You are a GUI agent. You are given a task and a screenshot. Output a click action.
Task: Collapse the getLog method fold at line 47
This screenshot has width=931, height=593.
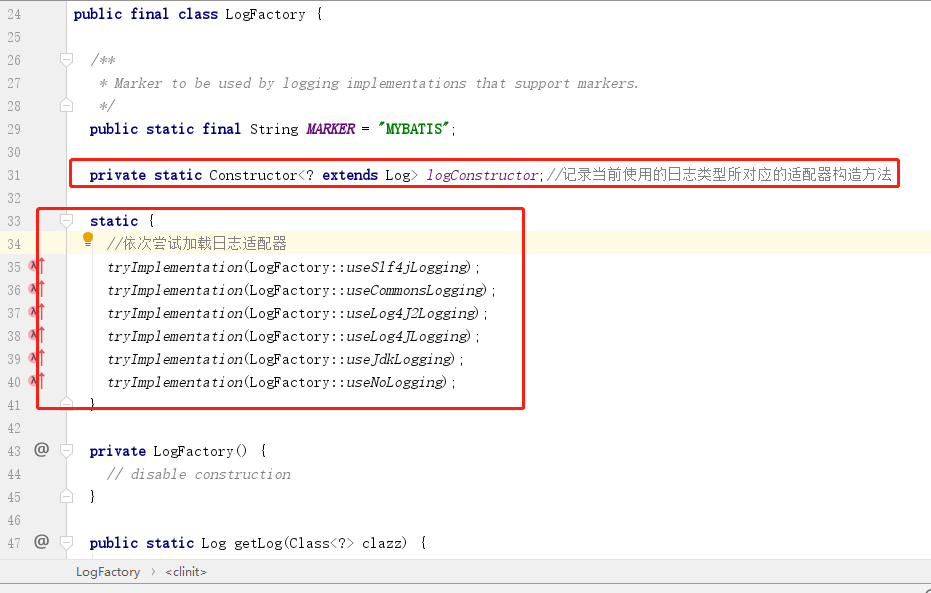(66, 543)
